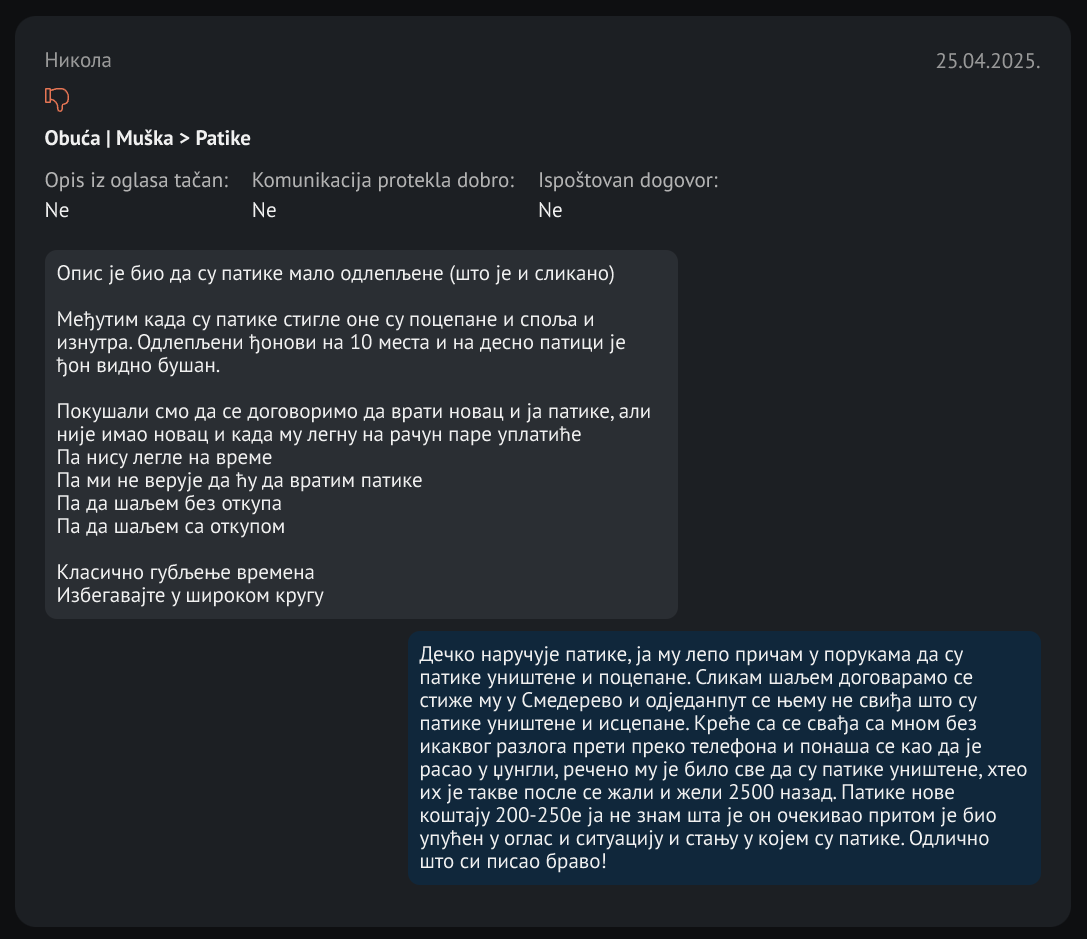Screen dimensions: 1087x939
Task: Click the line "Класично губљење времена"
Action: coord(186,573)
